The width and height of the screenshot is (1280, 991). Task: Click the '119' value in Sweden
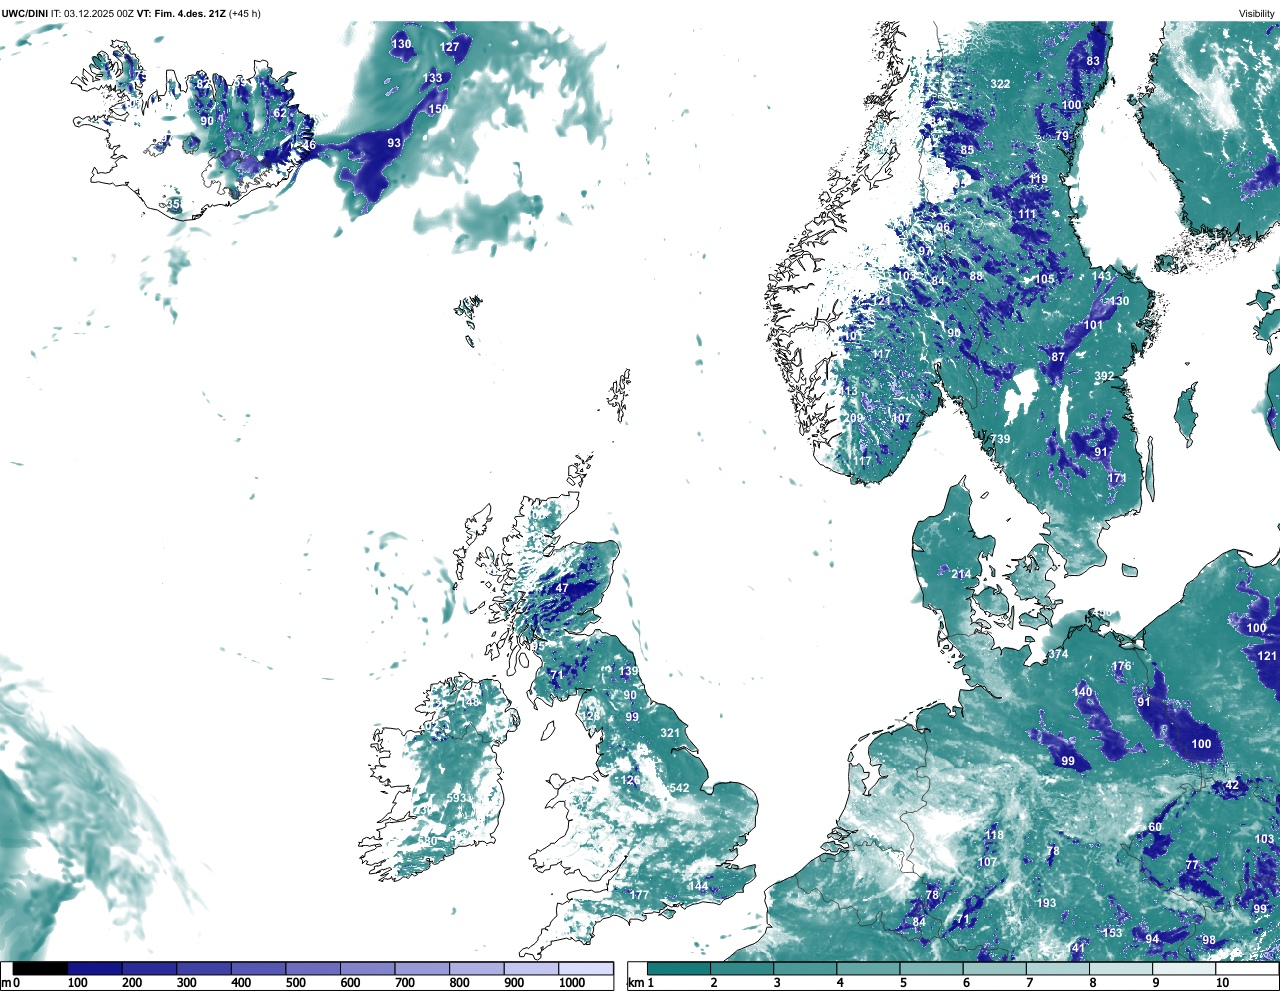[x=1038, y=180]
